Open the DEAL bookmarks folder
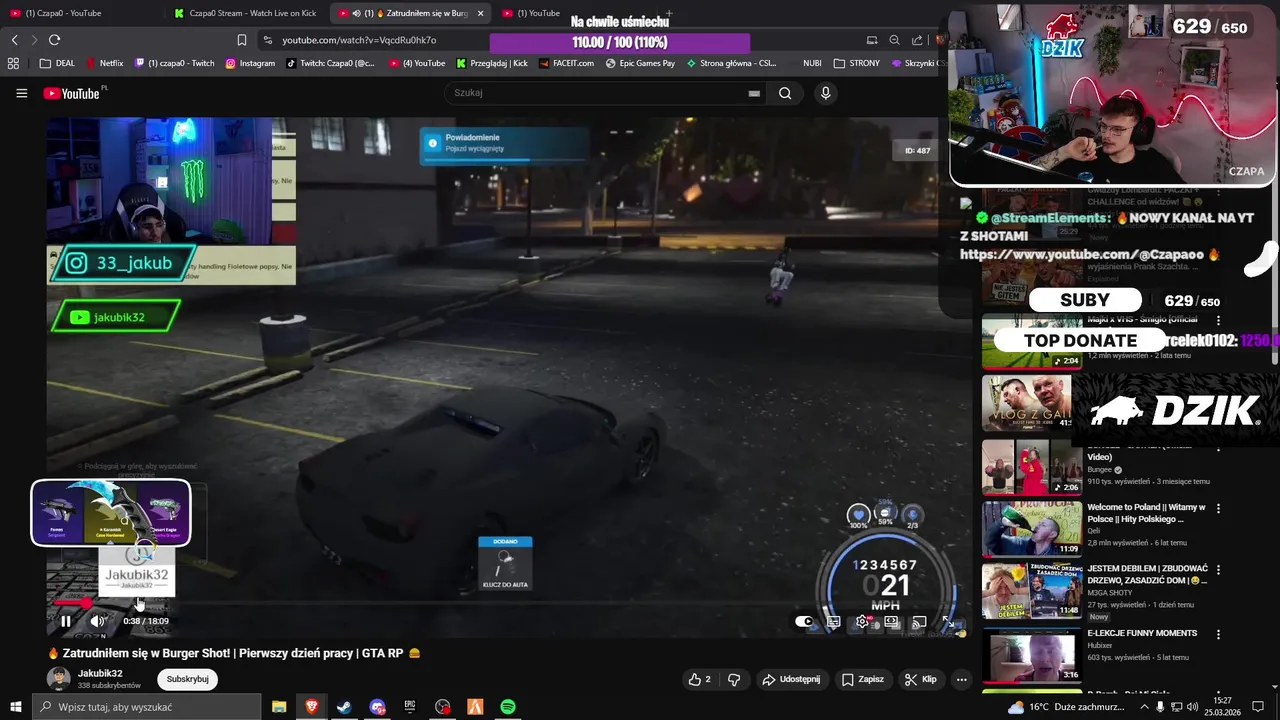This screenshot has width=1280, height=720. (x=58, y=63)
